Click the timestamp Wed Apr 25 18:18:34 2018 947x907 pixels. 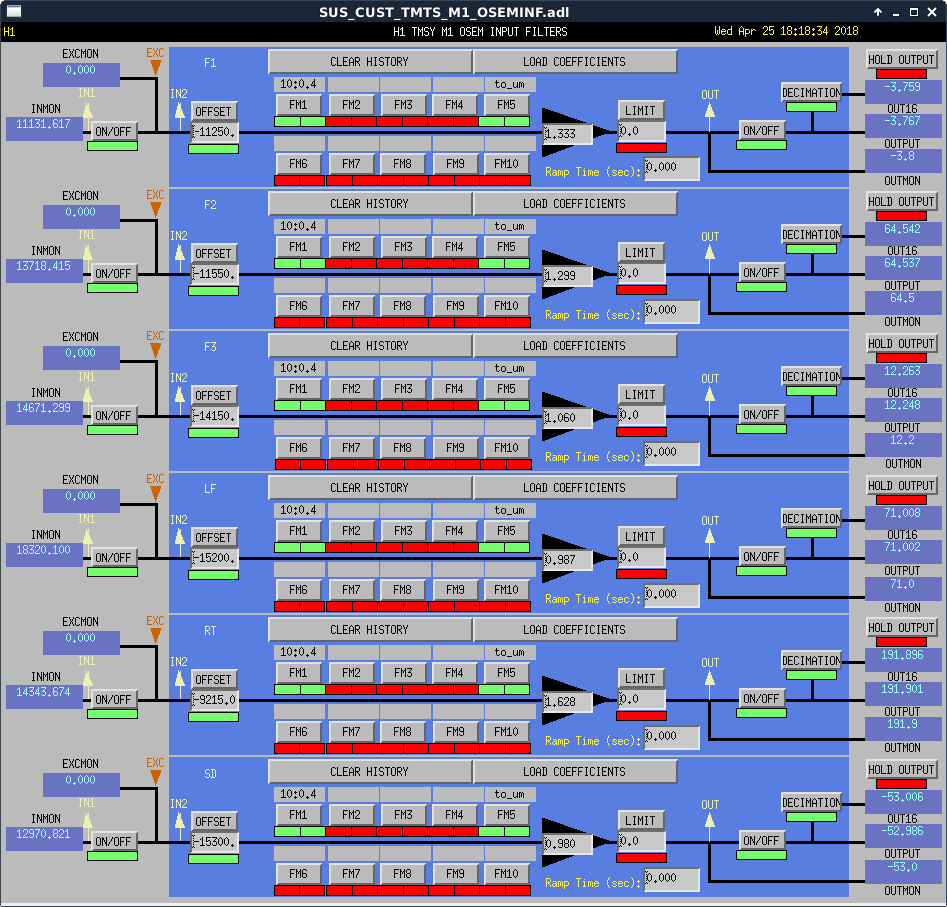pos(786,31)
